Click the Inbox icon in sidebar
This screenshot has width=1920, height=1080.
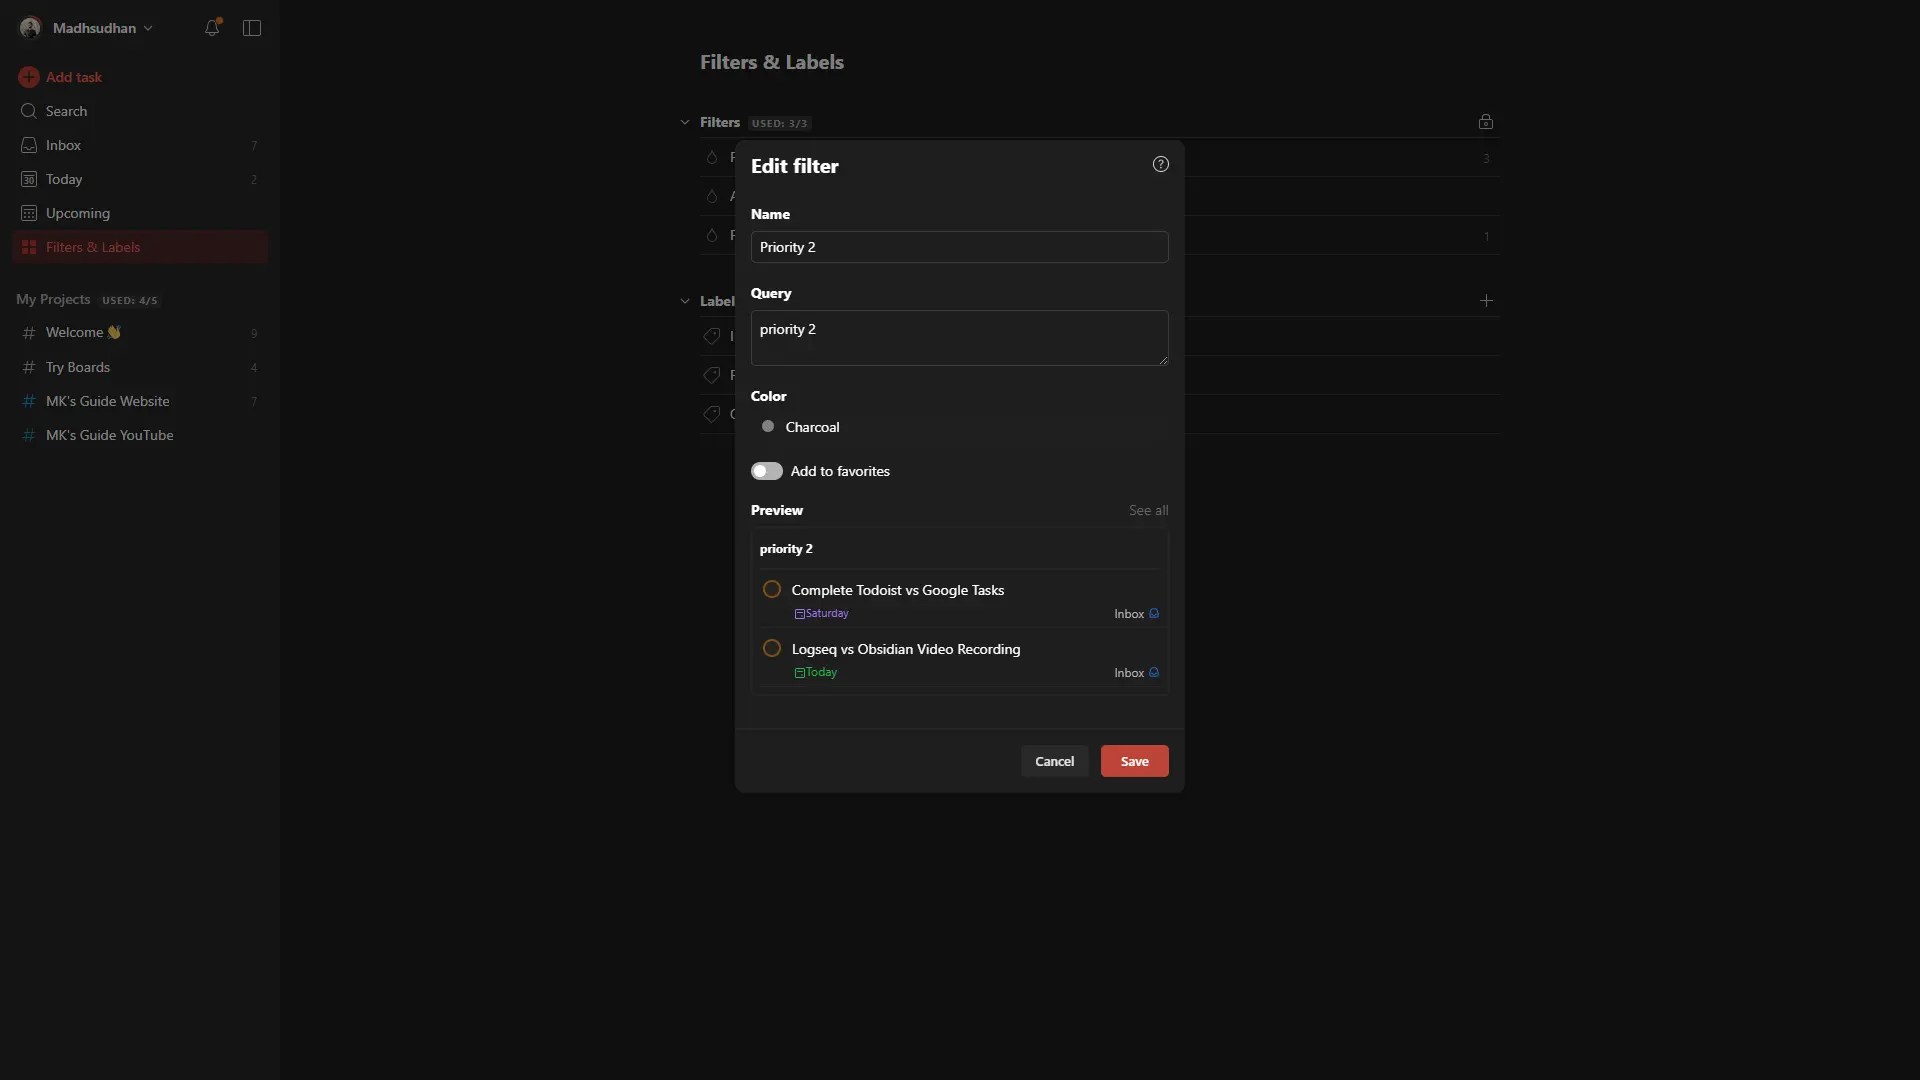pyautogui.click(x=28, y=145)
